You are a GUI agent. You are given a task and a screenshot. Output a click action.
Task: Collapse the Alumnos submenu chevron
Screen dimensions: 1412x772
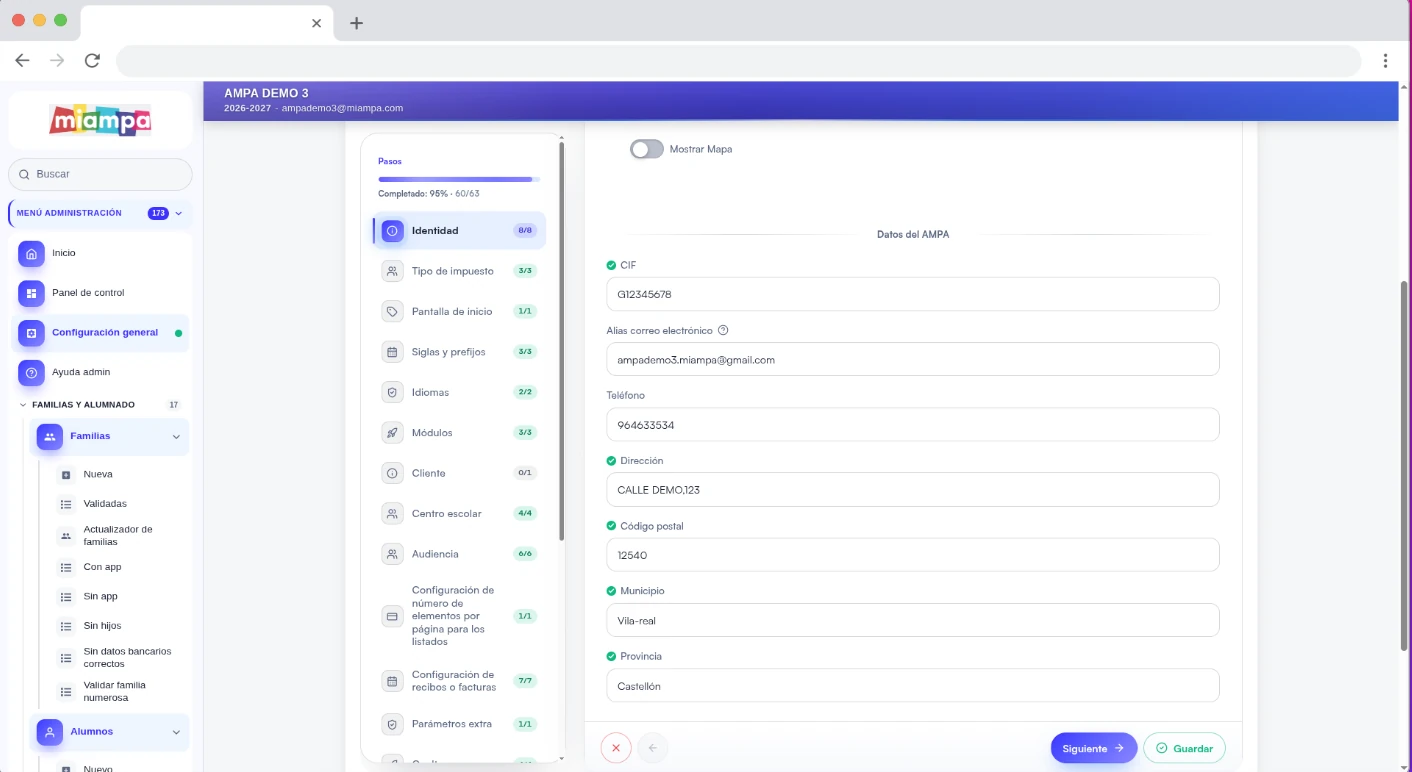click(x=176, y=732)
